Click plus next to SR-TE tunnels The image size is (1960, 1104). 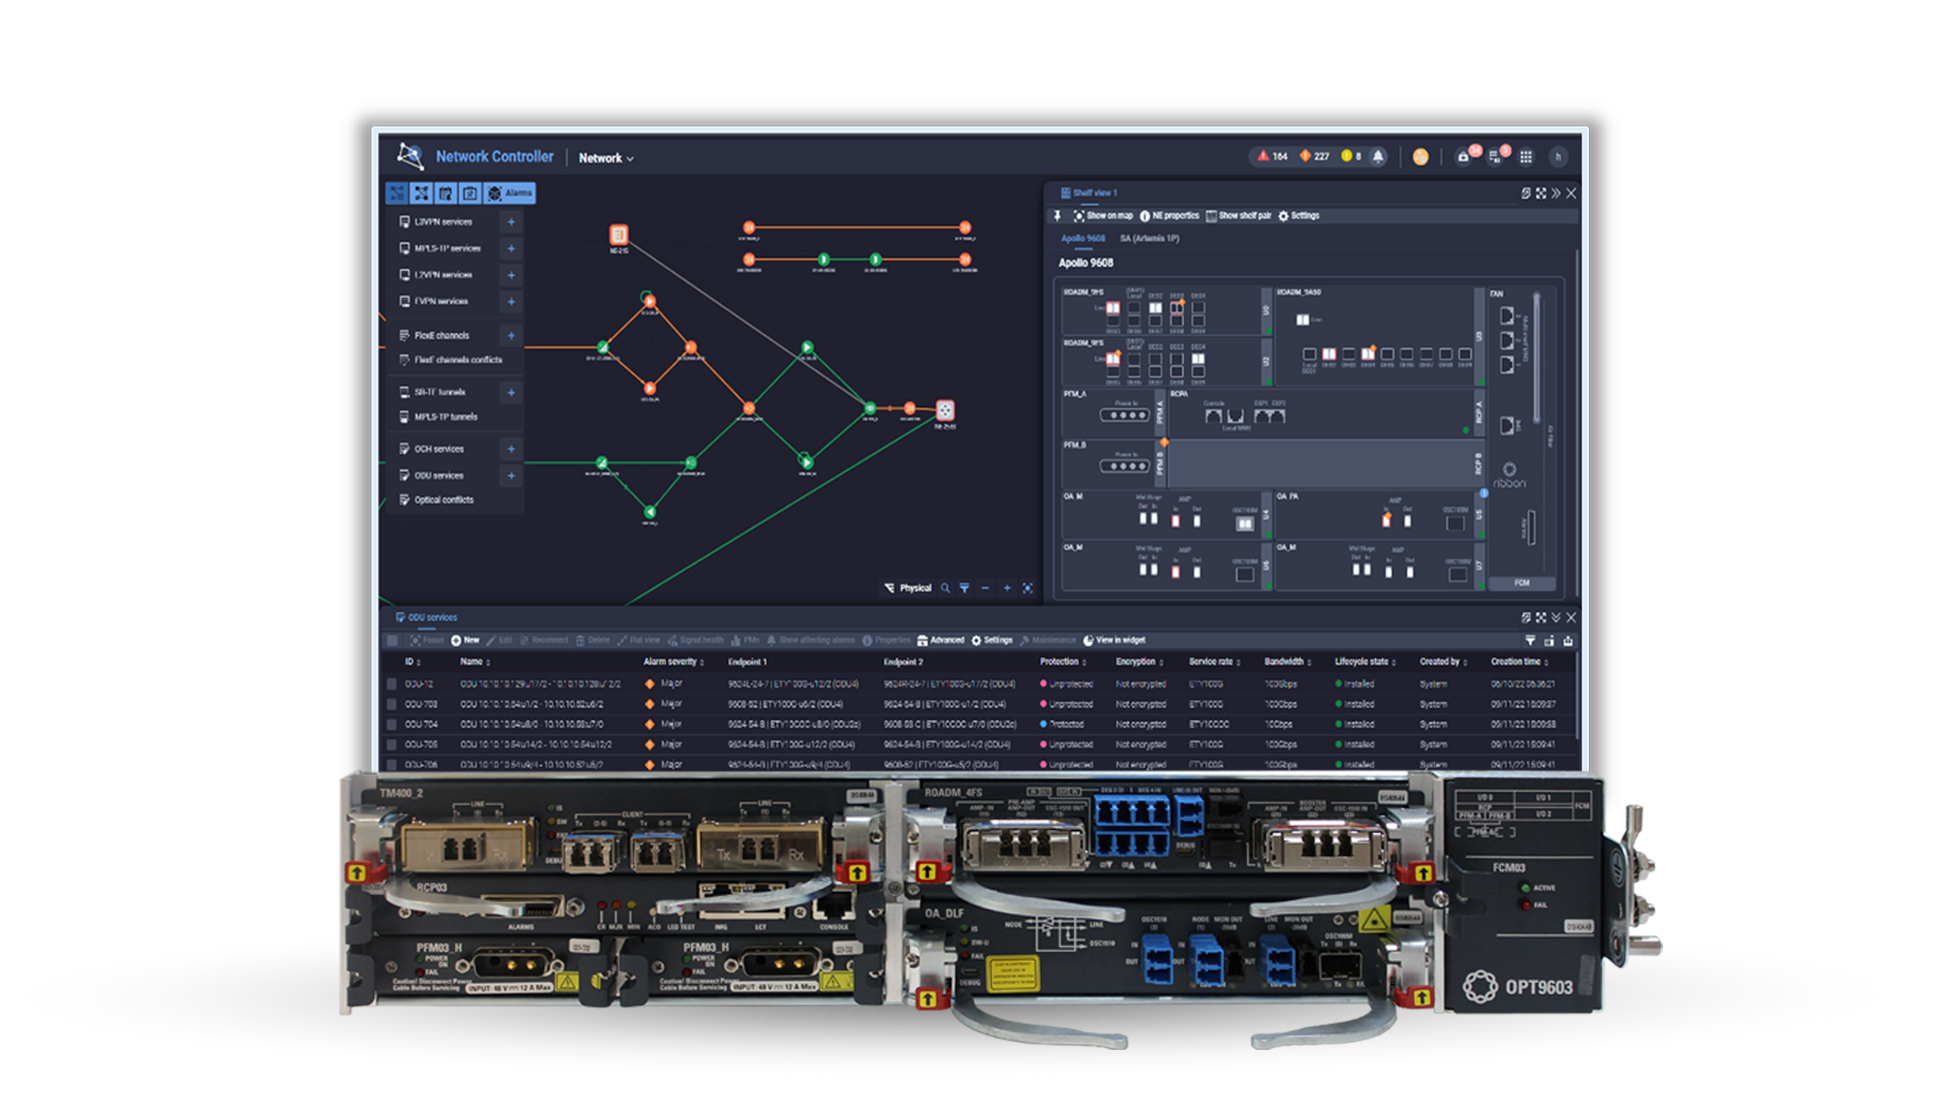(x=511, y=393)
